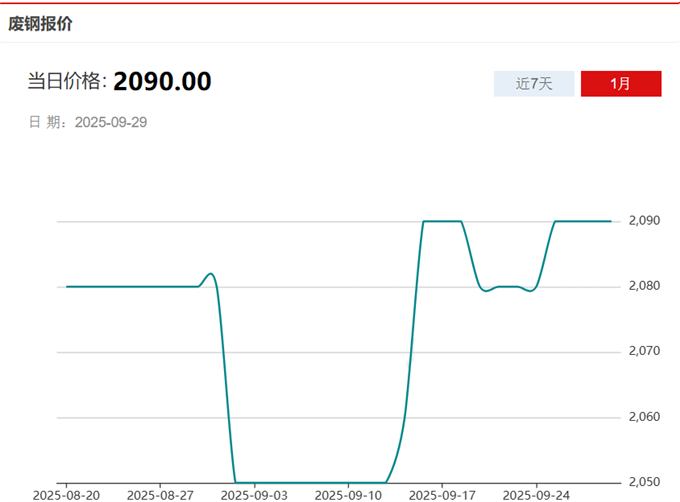Click the small peak above 2,080 on the line

pyautogui.click(x=210, y=273)
